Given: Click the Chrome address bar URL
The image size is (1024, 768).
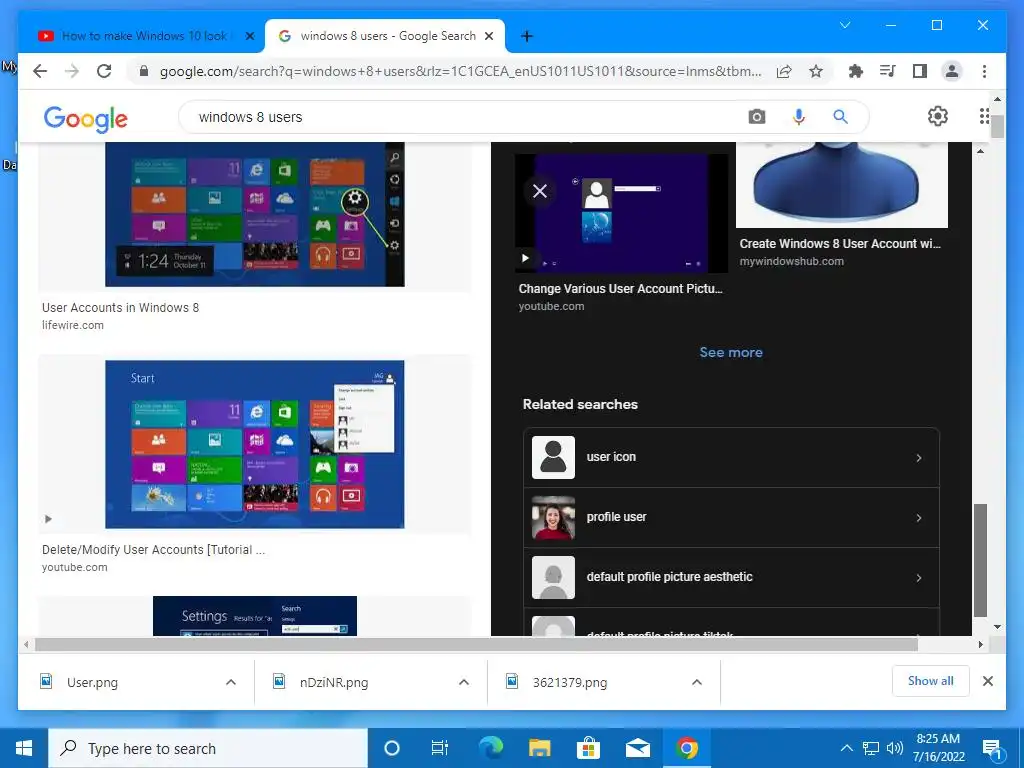Looking at the screenshot, I should click(x=460, y=72).
